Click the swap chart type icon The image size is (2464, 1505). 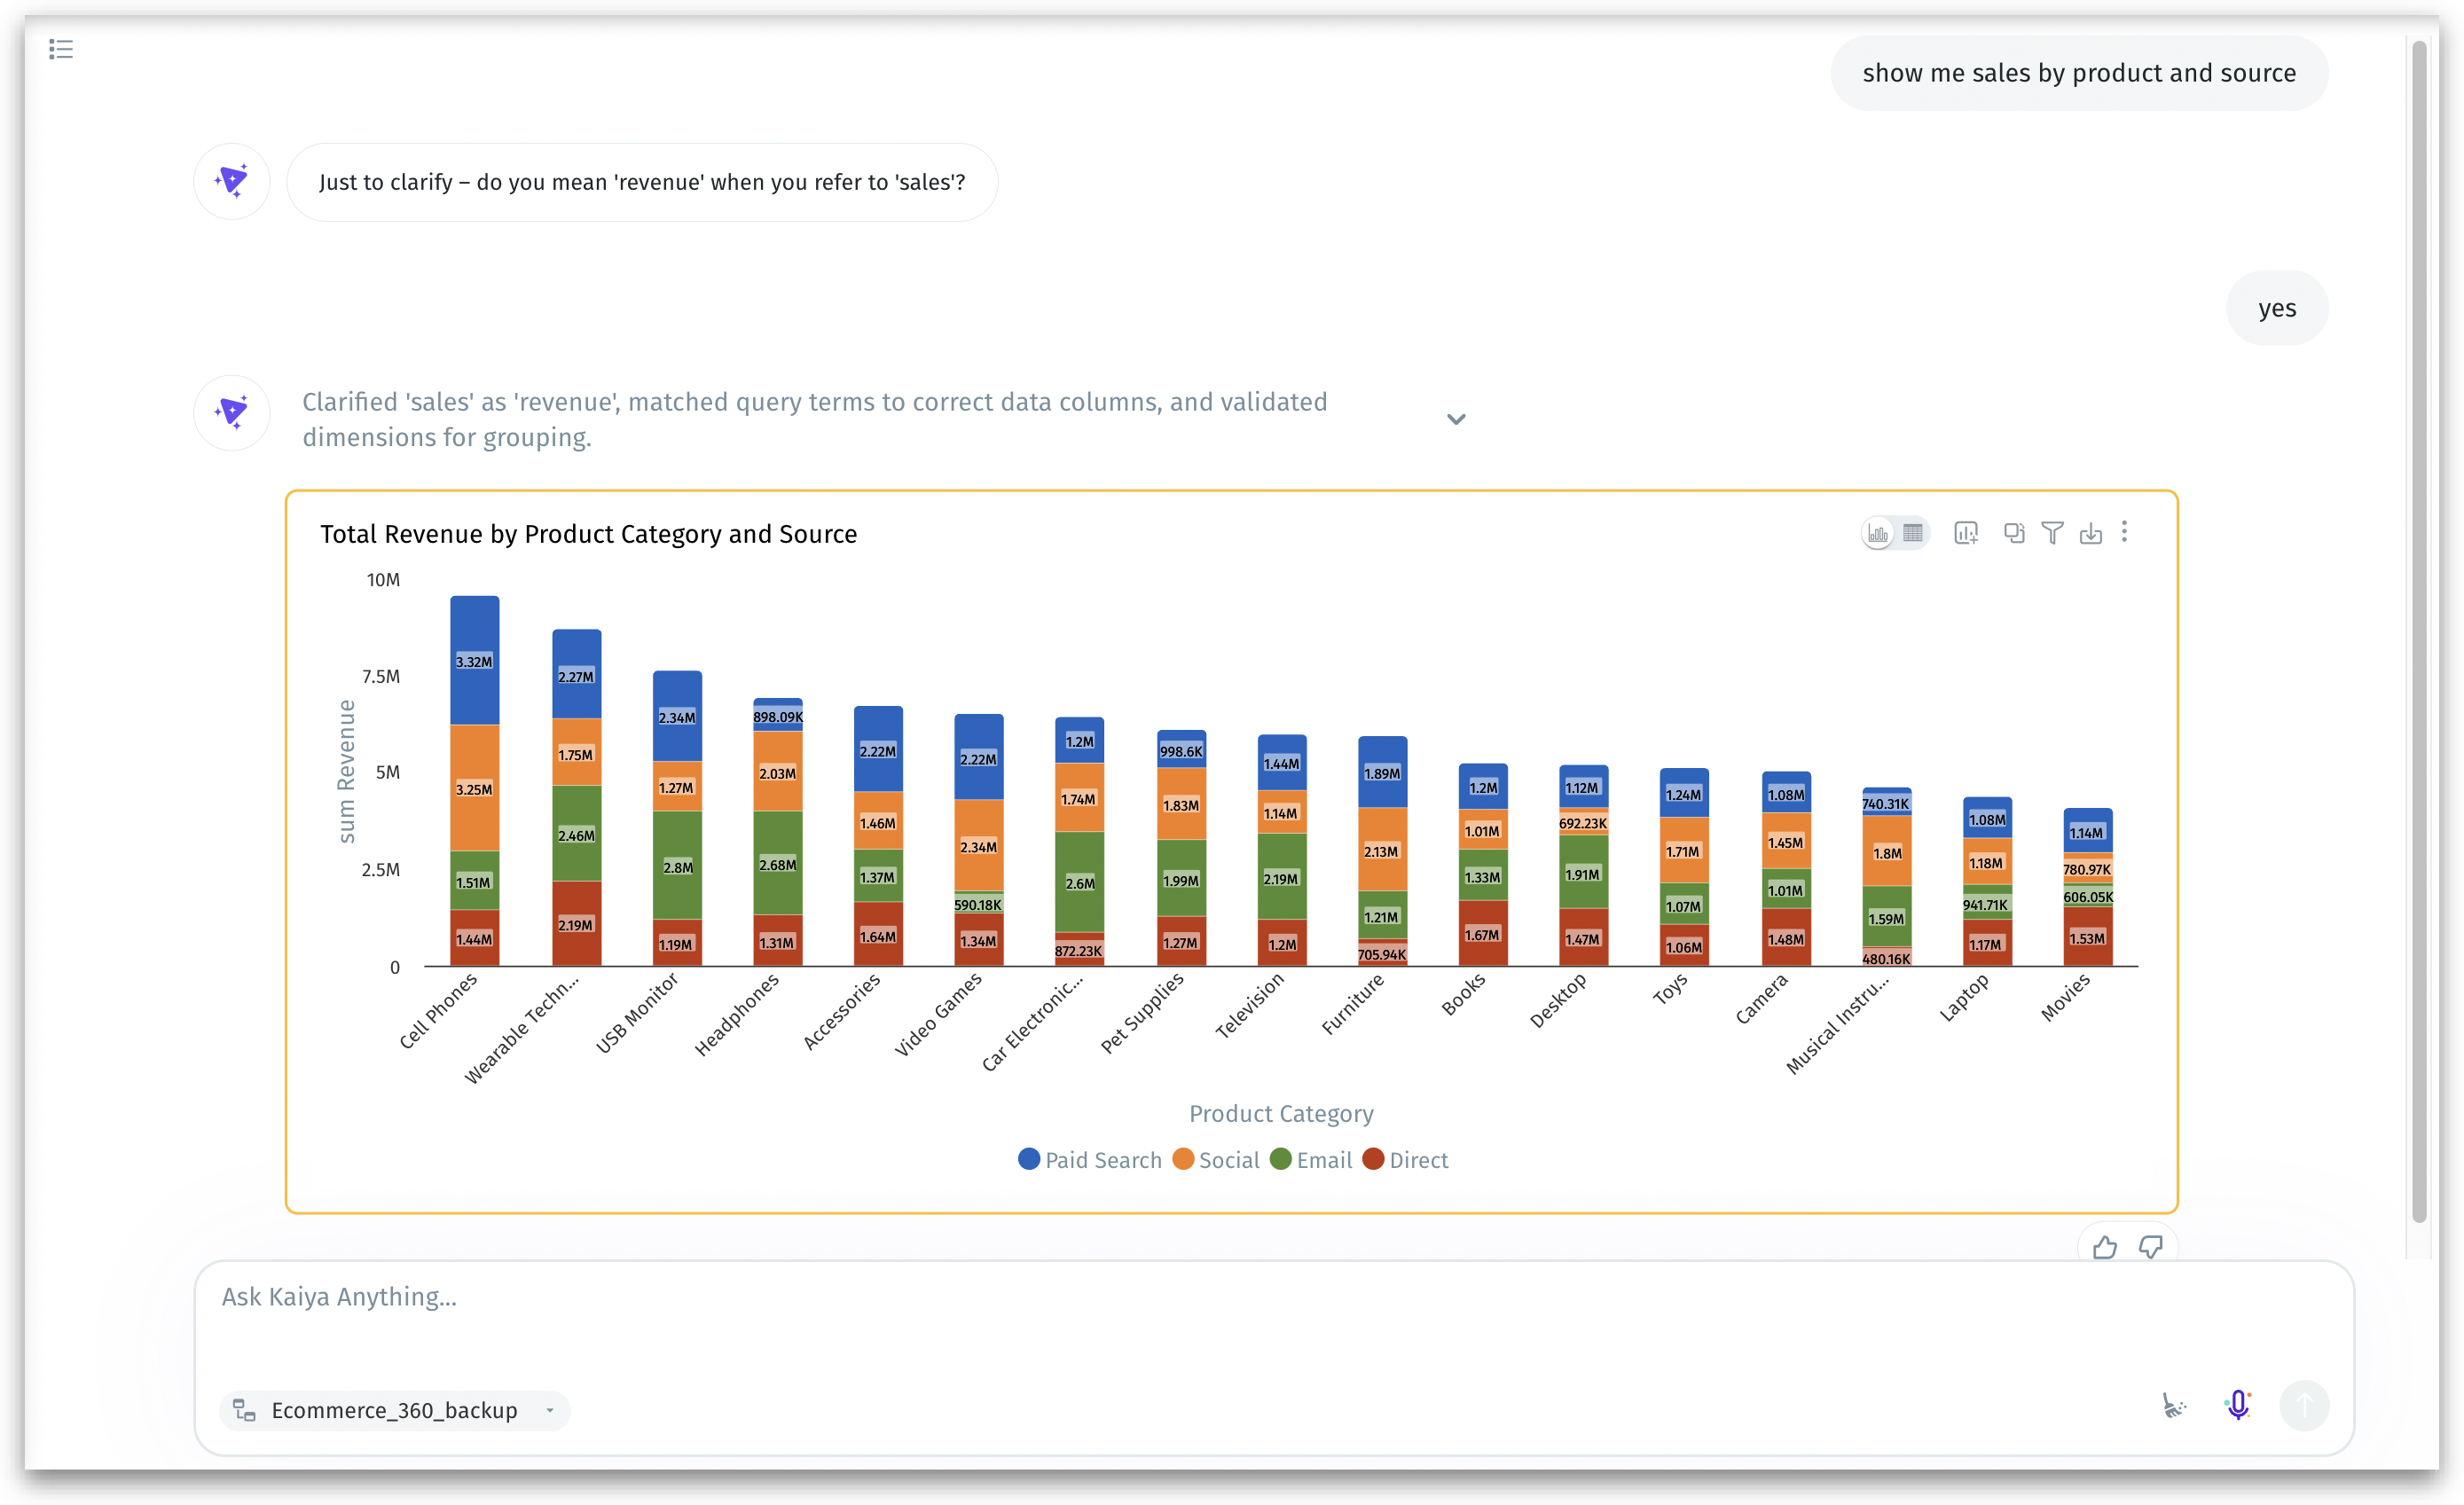pyautogui.click(x=2014, y=533)
